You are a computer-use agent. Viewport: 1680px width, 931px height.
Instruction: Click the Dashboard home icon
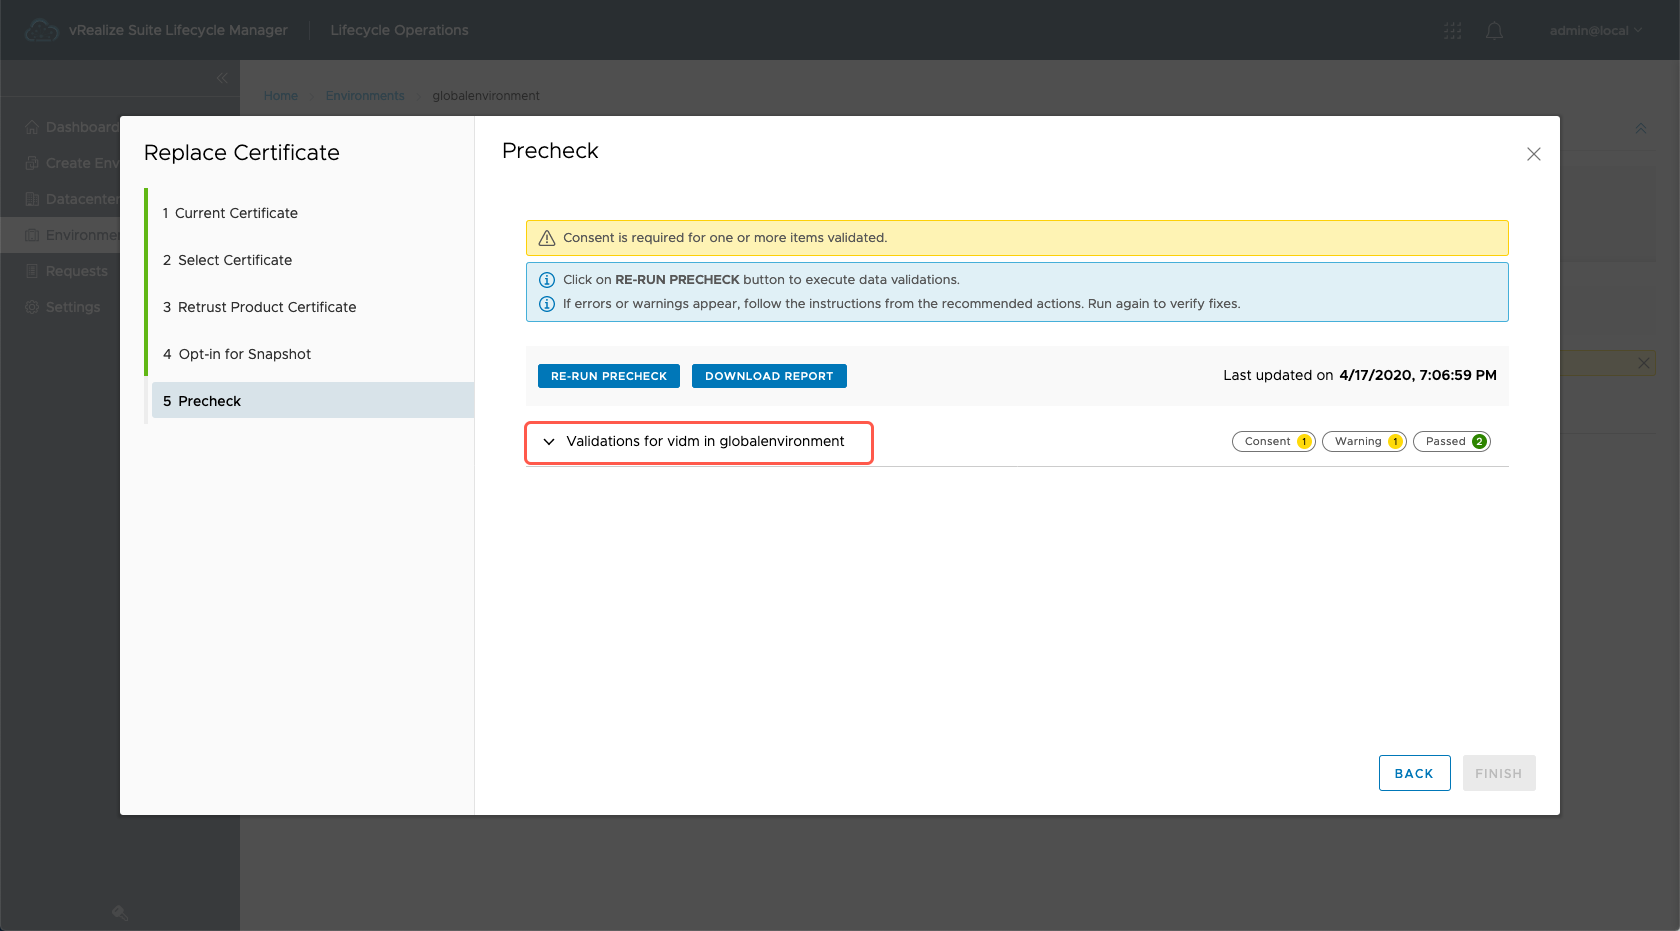coord(32,127)
